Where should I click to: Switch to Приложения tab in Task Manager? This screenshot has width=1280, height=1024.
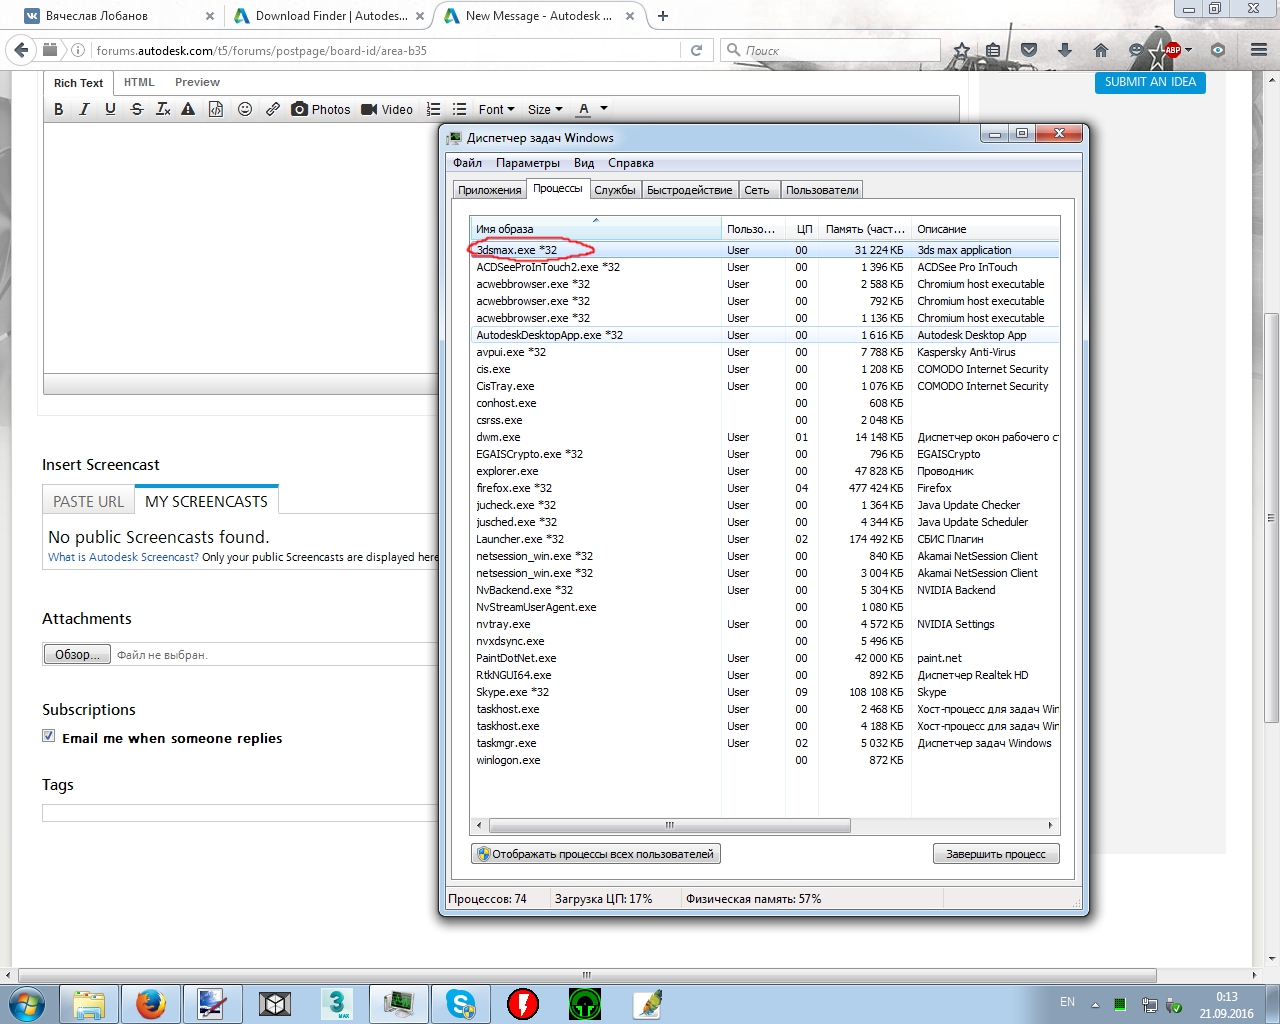pos(489,190)
